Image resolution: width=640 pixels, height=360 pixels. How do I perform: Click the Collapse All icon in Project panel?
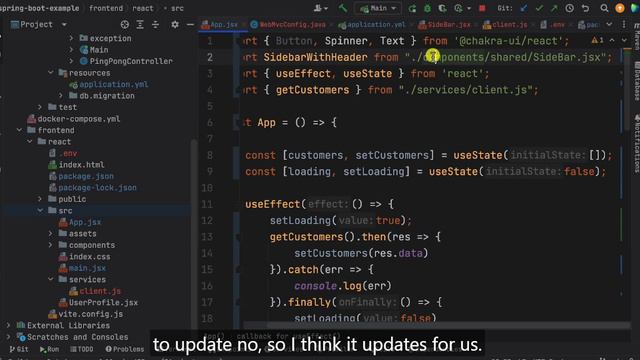pos(156,25)
